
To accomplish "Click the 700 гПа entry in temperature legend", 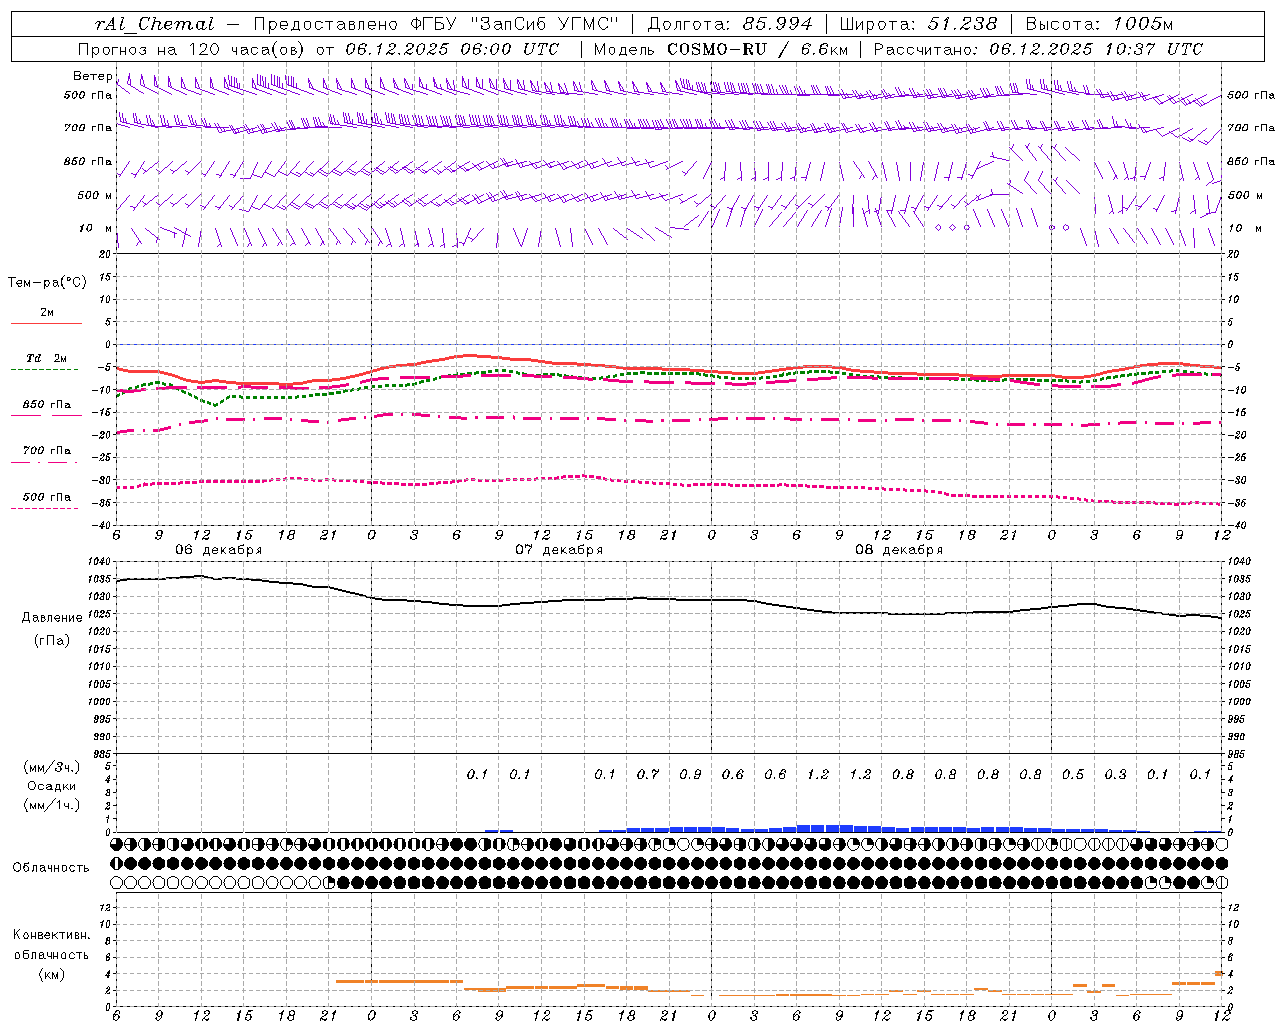I will 46,451.
